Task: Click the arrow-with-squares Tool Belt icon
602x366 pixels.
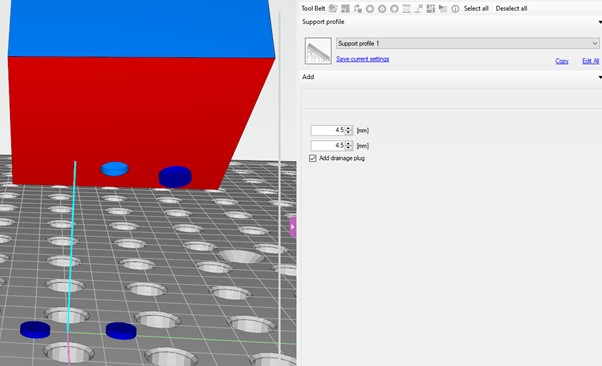Action: pyautogui.click(x=358, y=8)
